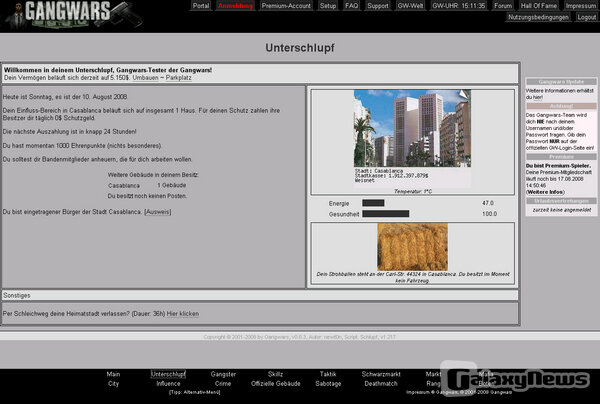Open Main in the bottom navigation

[x=113, y=374]
